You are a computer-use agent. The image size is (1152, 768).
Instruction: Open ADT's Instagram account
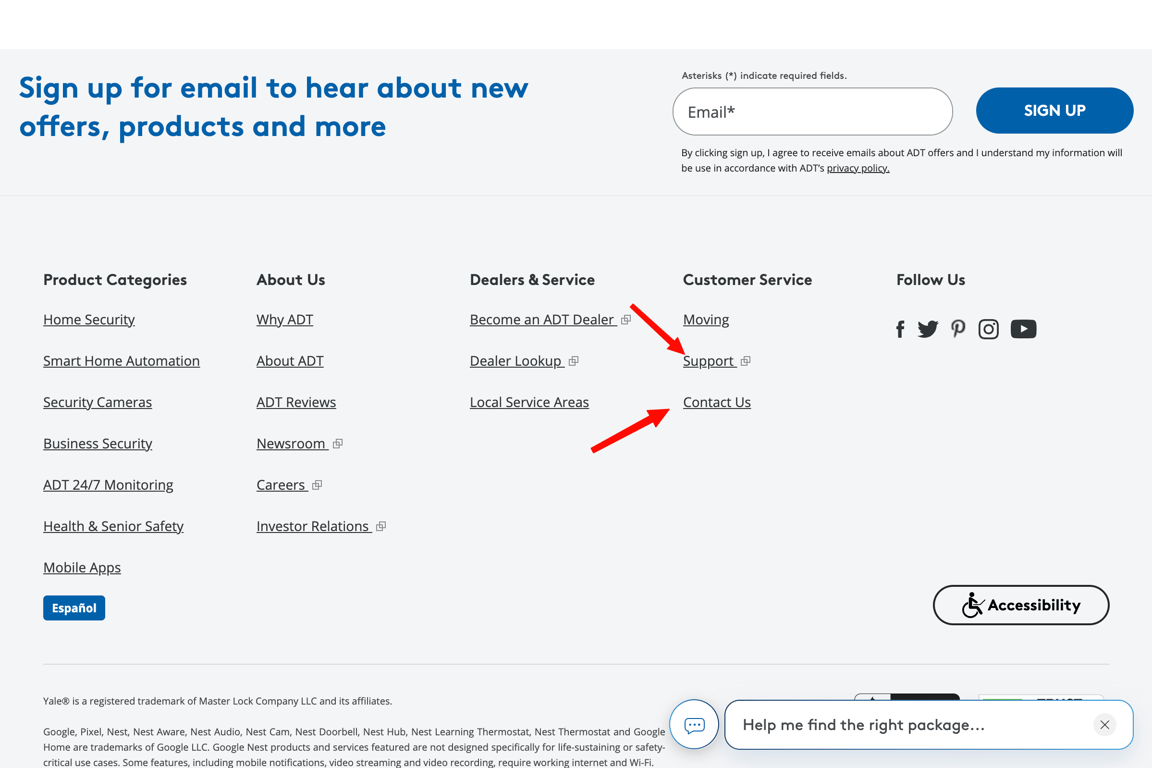pos(988,328)
